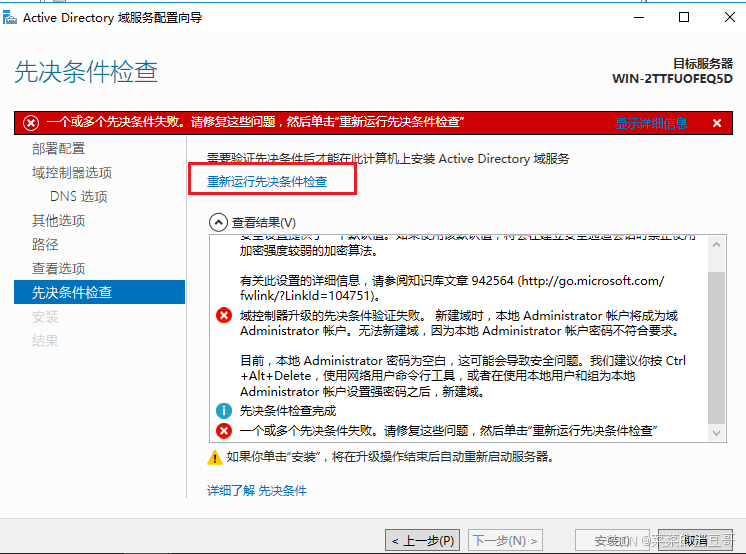Open the 其他选项 step
The width and height of the screenshot is (746, 554).
59,220
